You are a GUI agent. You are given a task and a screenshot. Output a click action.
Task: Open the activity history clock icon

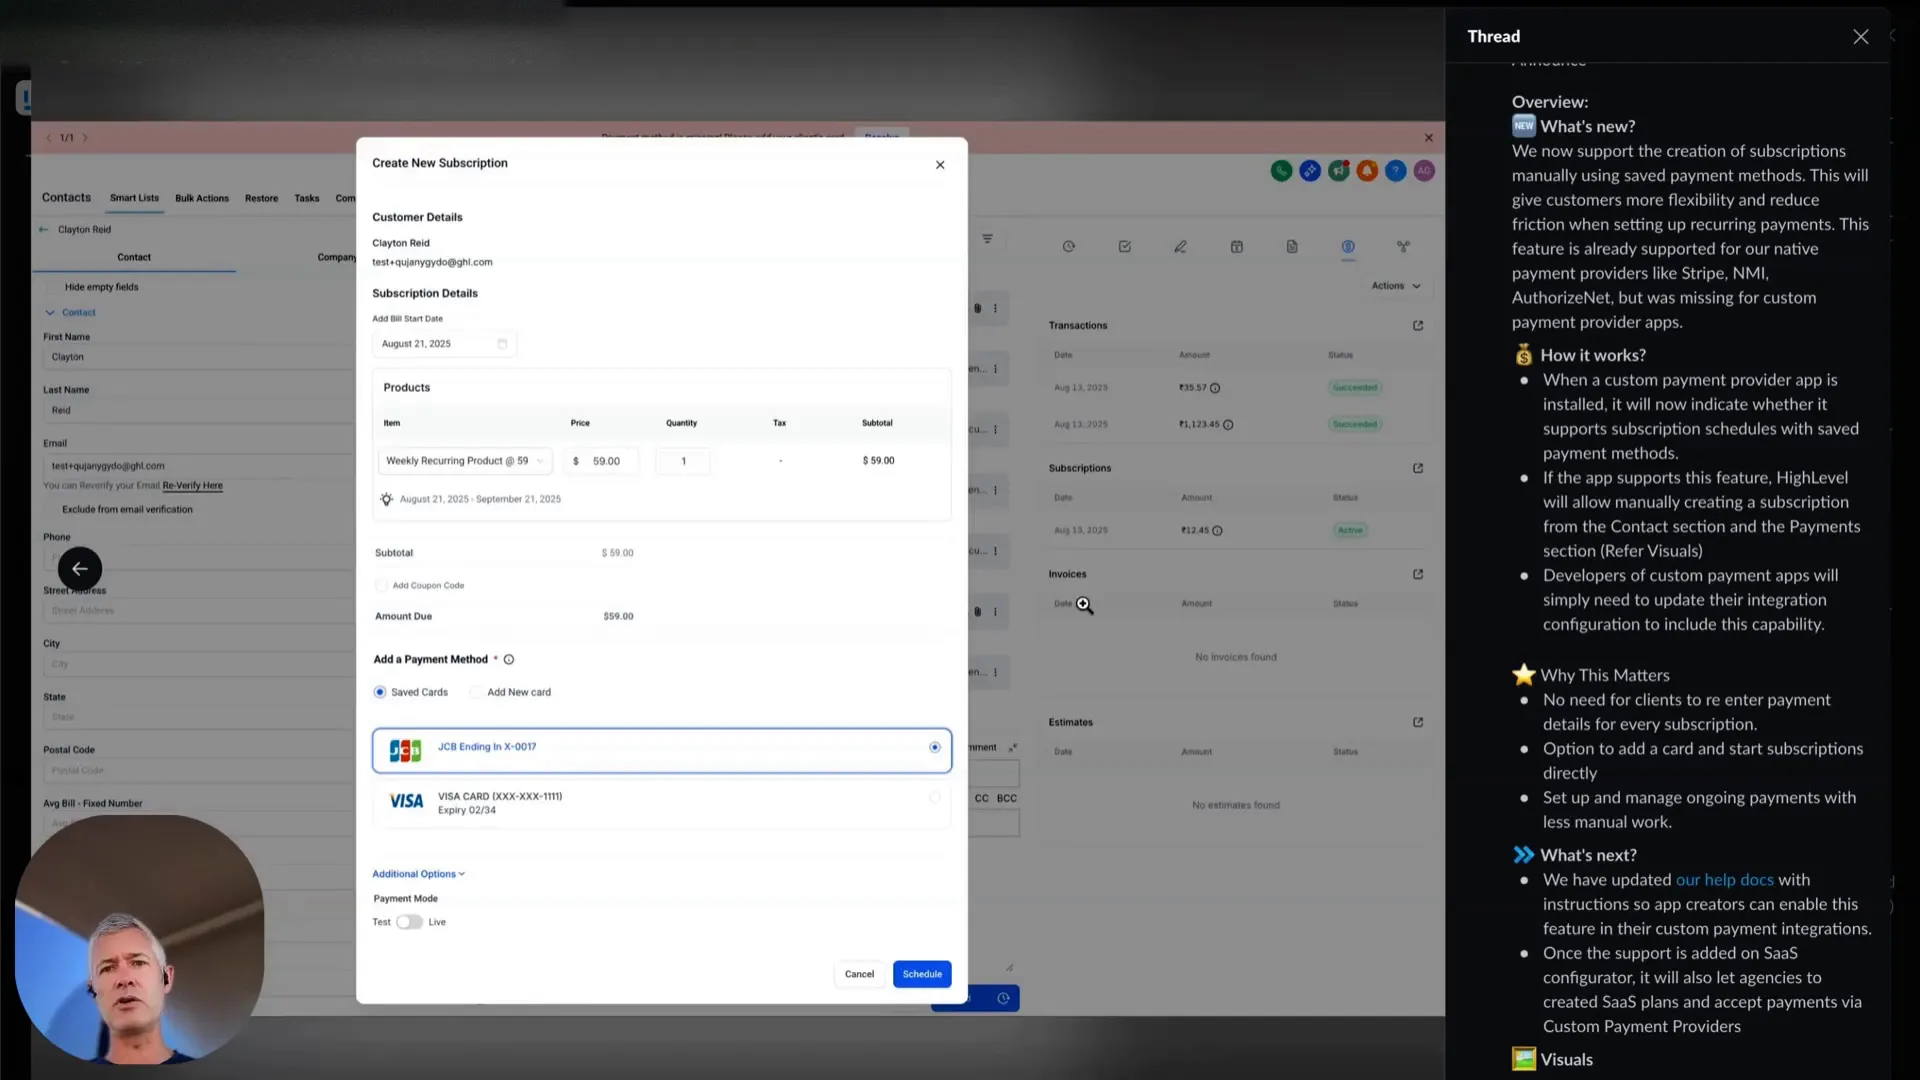pyautogui.click(x=1069, y=247)
